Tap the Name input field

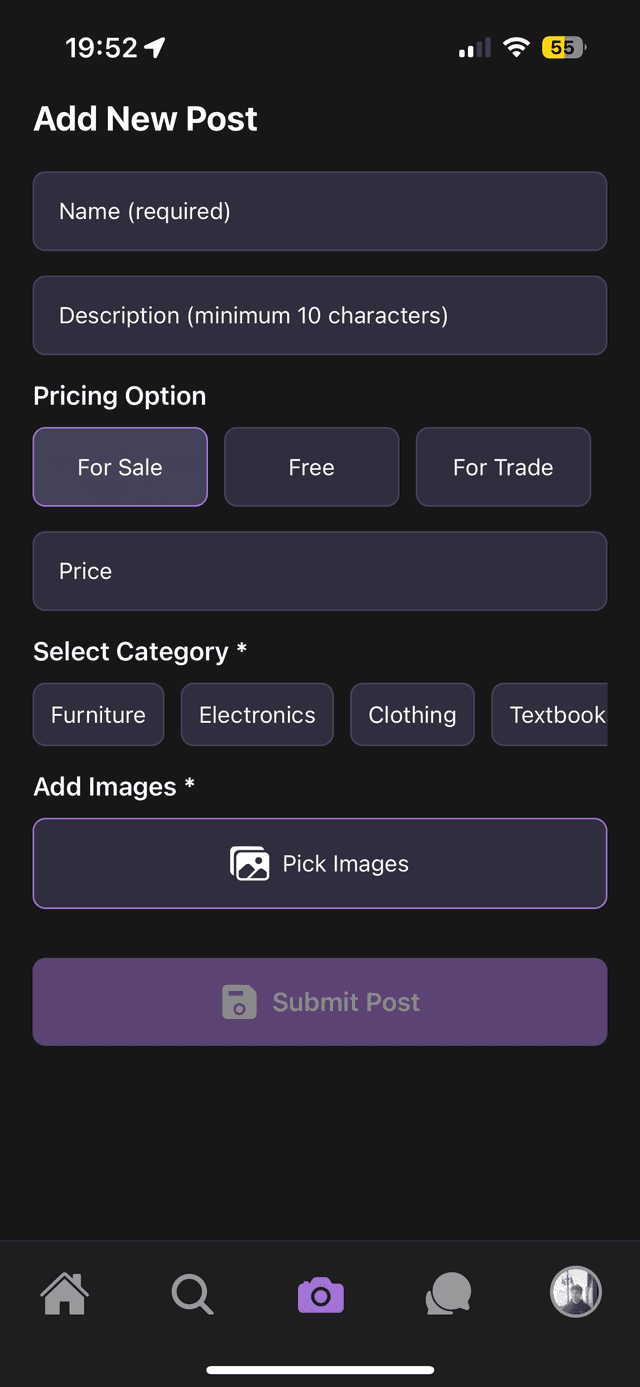point(320,211)
